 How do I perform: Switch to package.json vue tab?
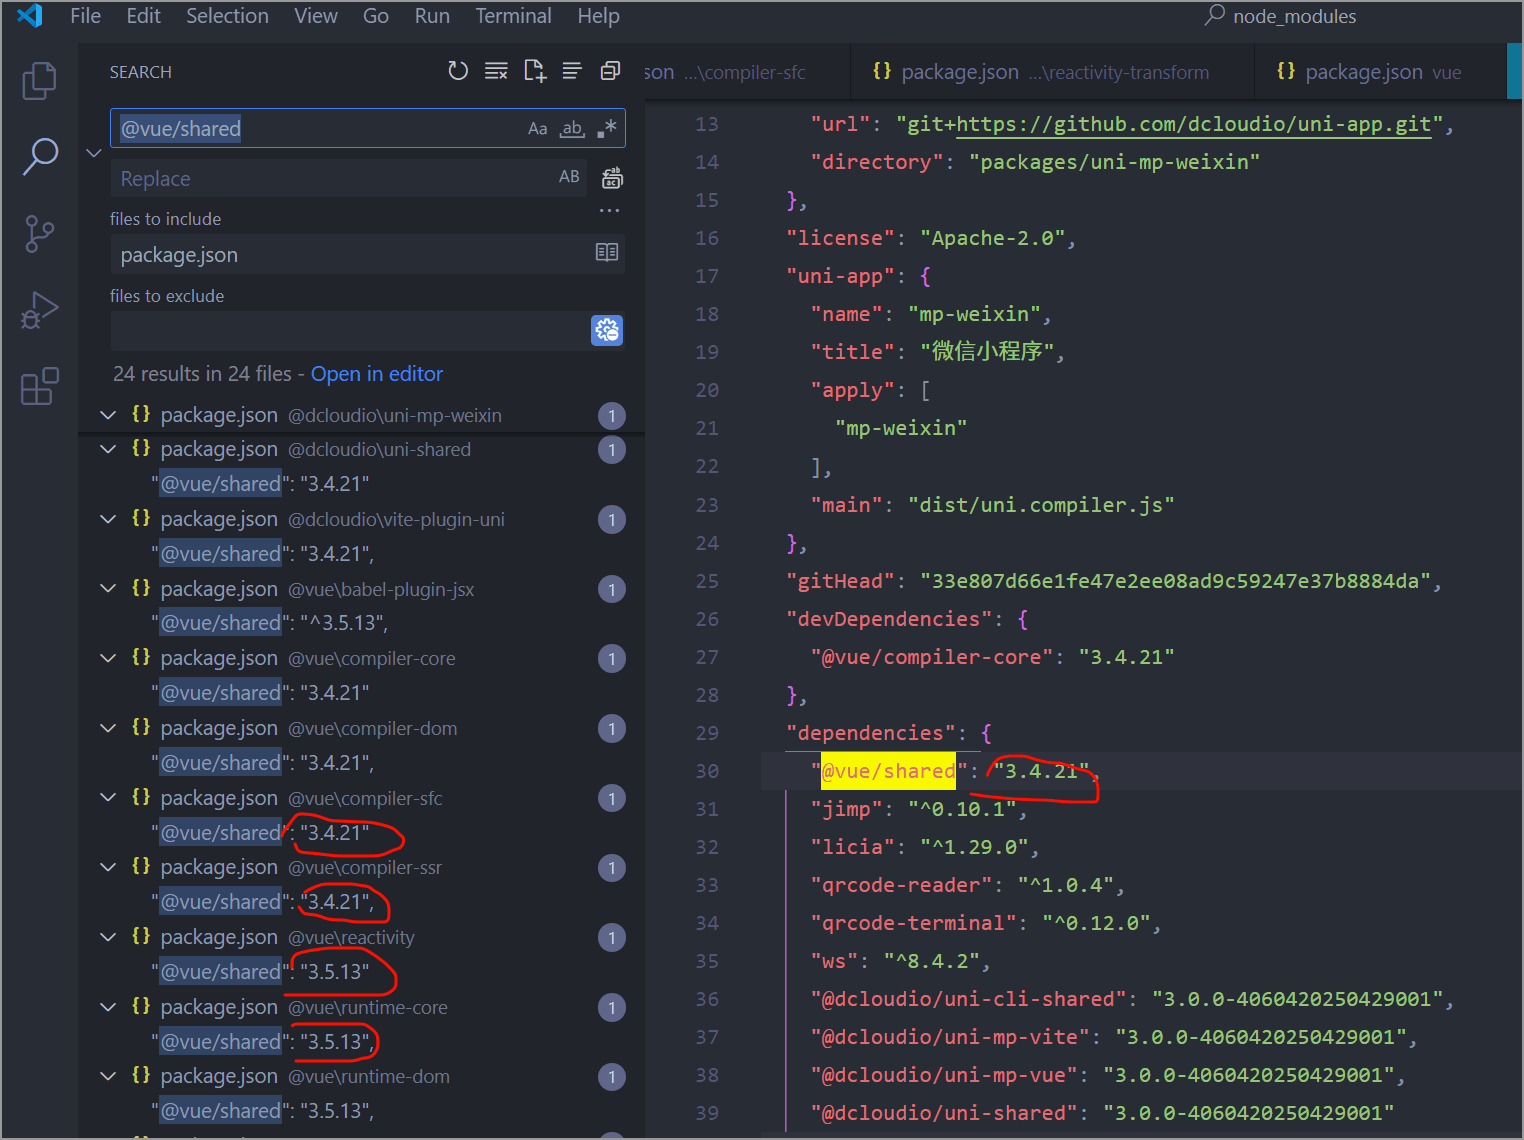point(1380,72)
